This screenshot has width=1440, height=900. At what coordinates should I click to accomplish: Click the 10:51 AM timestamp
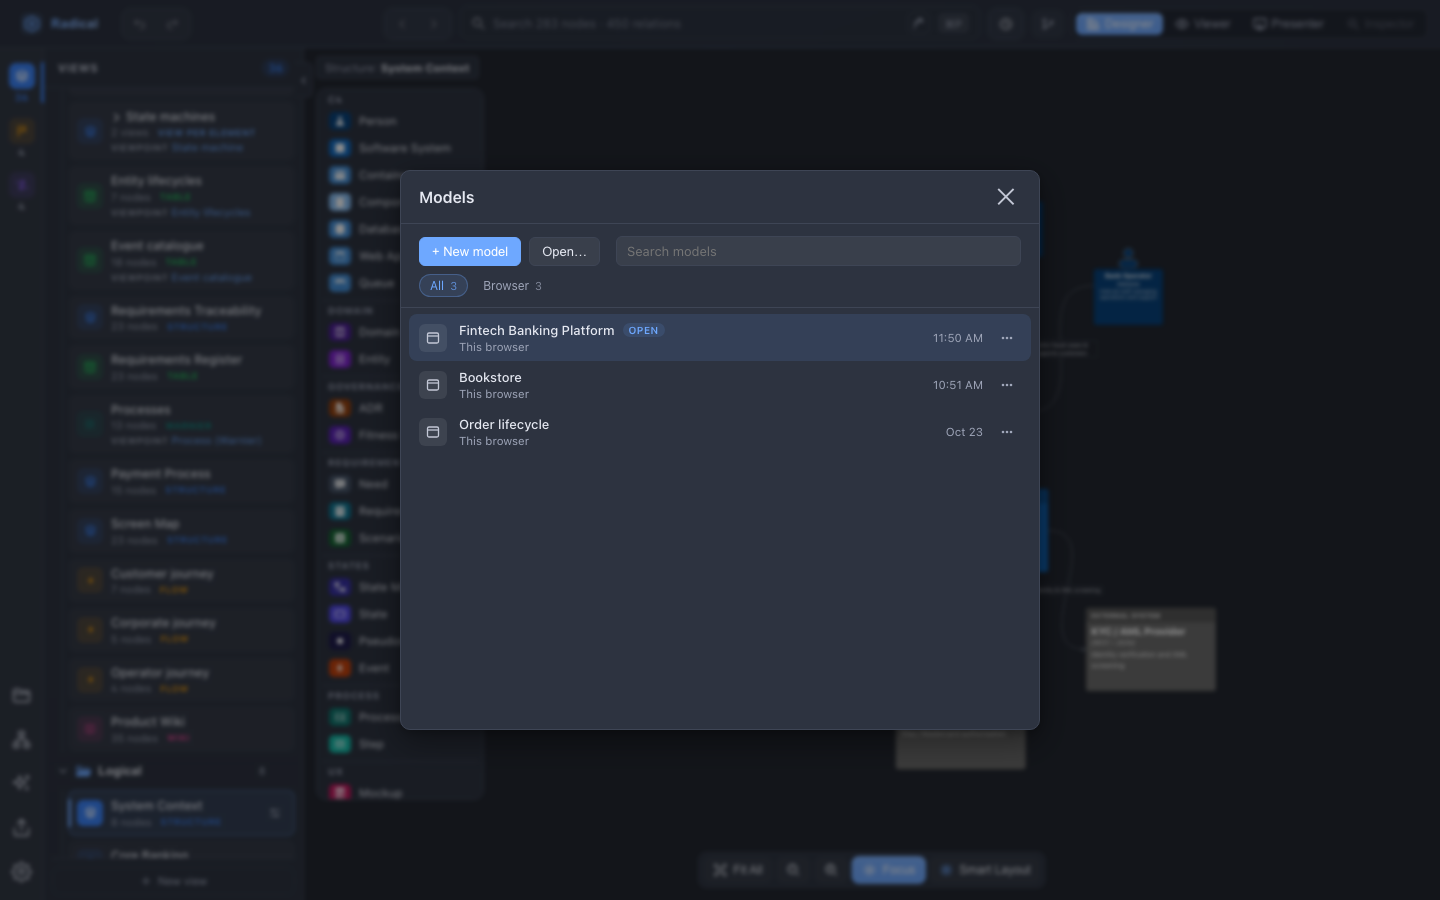click(x=958, y=385)
